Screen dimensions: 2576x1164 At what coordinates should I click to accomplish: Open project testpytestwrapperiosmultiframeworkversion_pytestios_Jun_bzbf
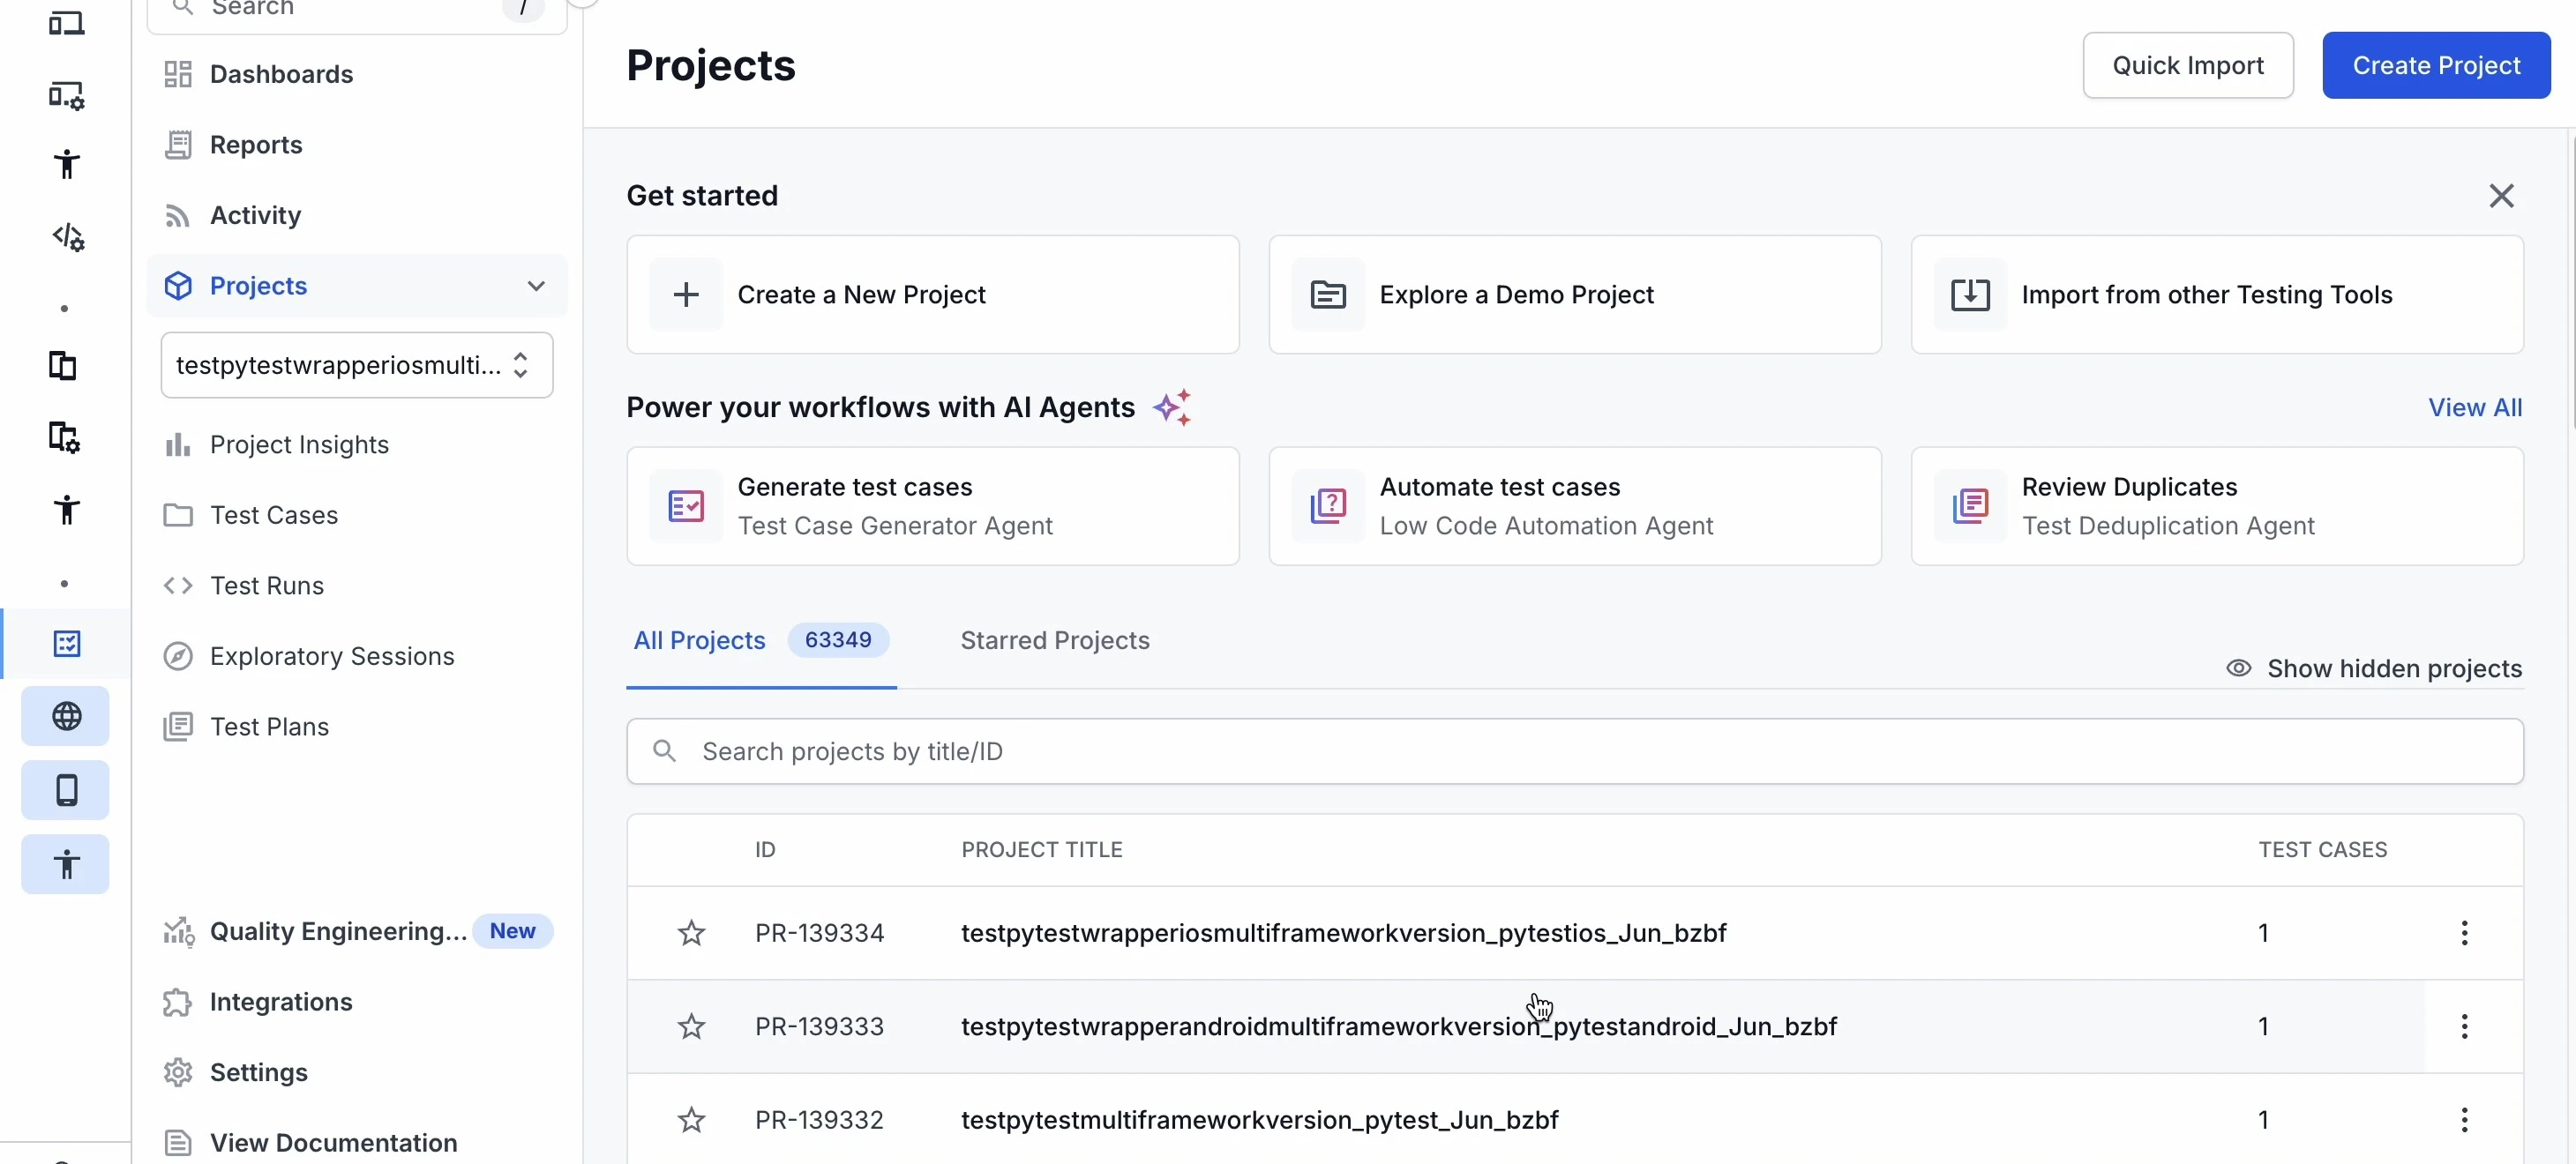tap(1343, 933)
